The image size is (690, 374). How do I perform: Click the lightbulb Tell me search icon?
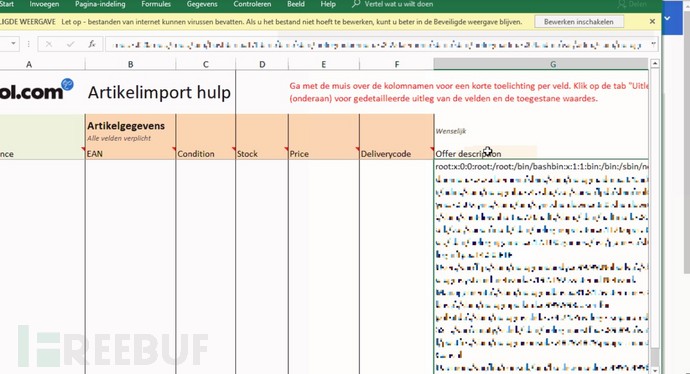(356, 4)
